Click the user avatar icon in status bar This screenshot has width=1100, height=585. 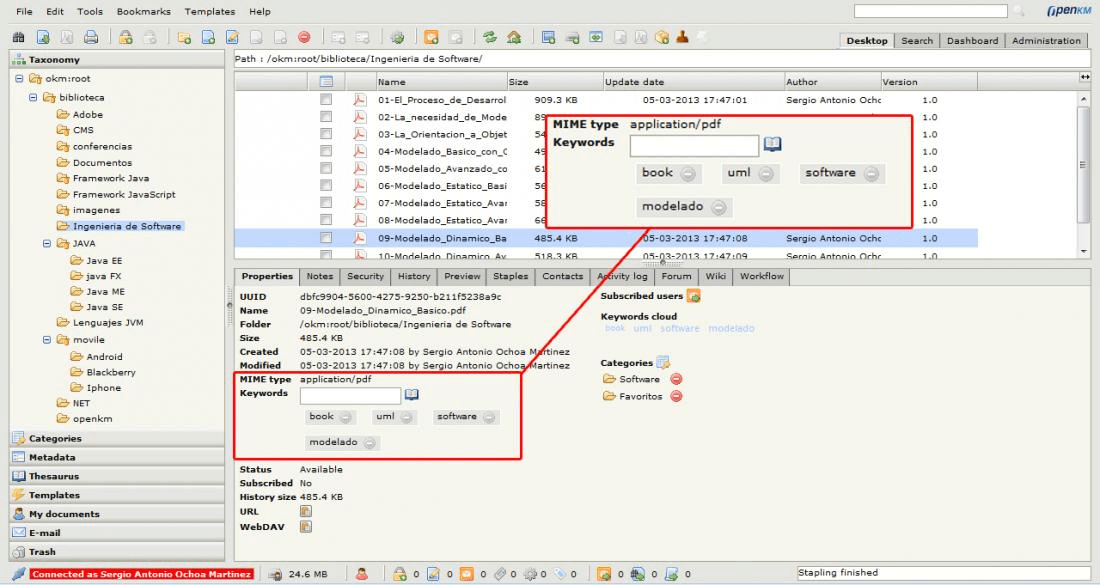click(x=362, y=574)
